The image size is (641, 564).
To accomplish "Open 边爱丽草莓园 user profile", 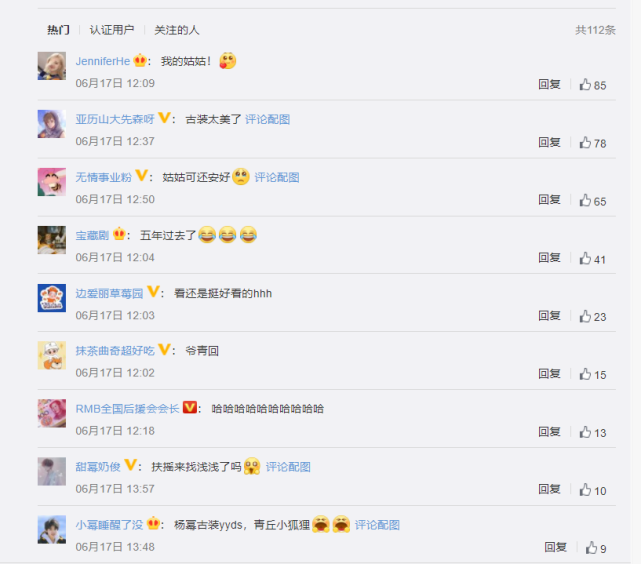I will pos(109,293).
